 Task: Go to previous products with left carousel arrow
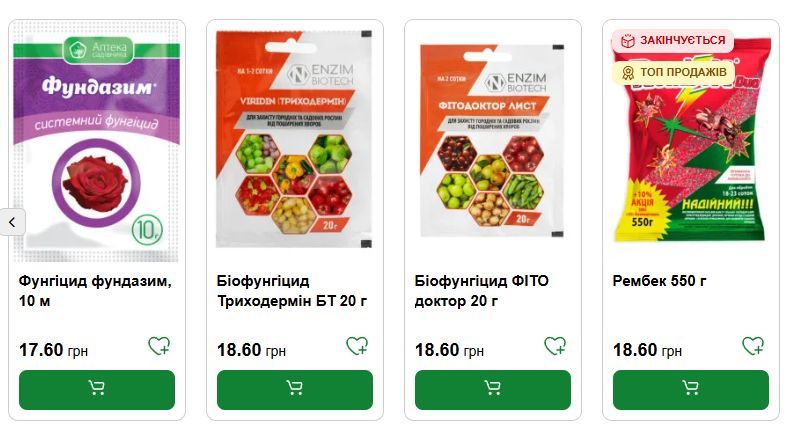click(x=12, y=222)
